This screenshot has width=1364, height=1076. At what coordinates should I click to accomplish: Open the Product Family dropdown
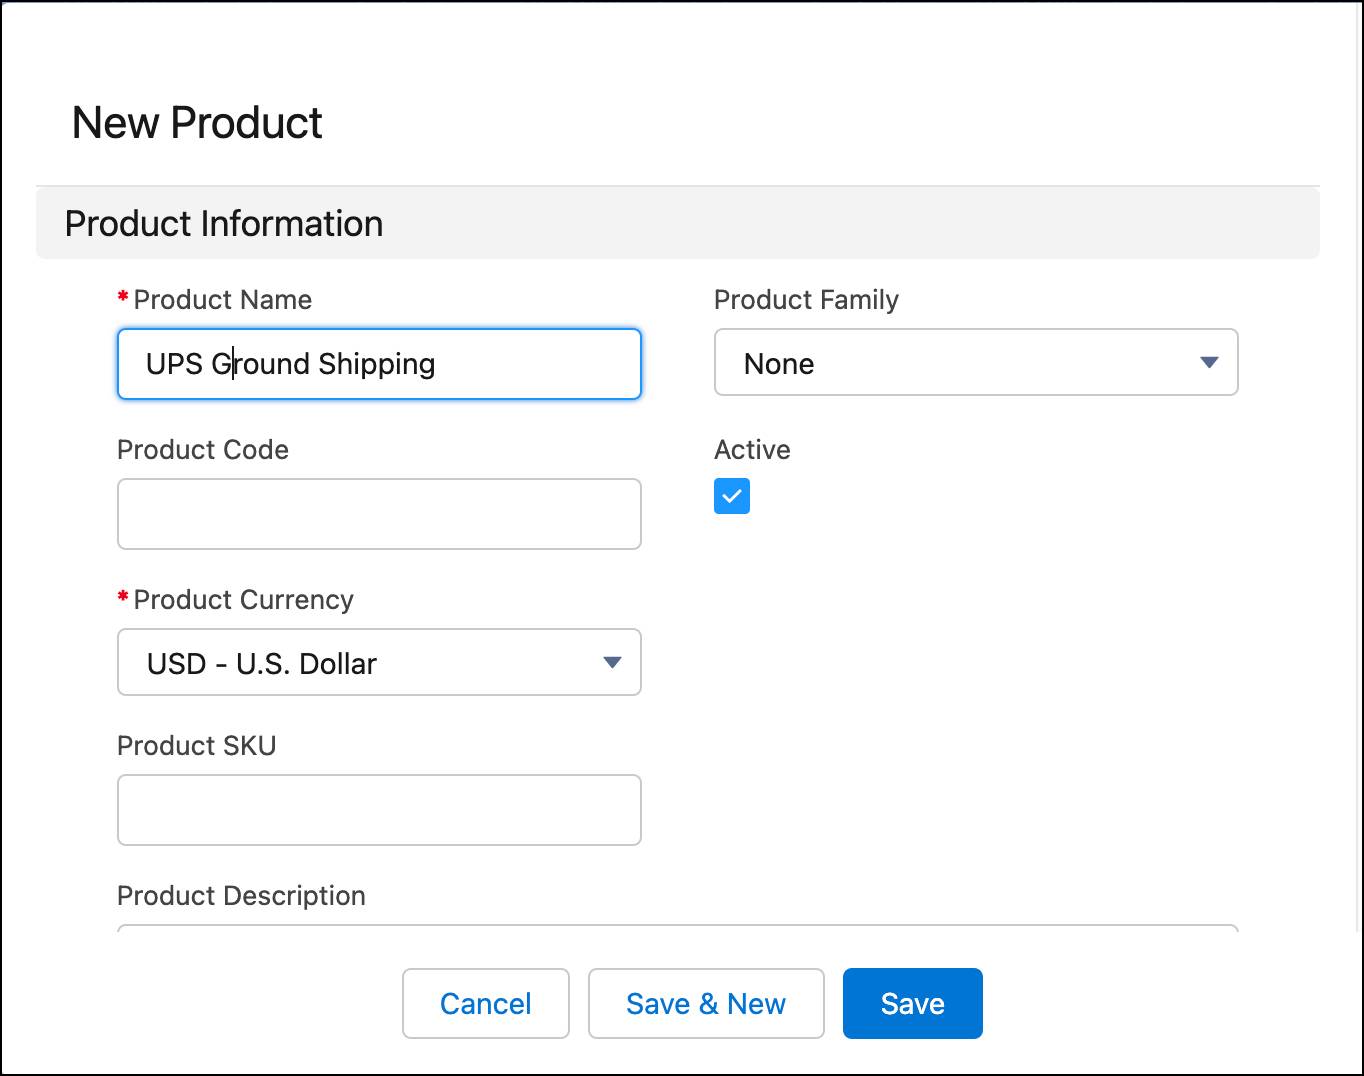click(976, 362)
